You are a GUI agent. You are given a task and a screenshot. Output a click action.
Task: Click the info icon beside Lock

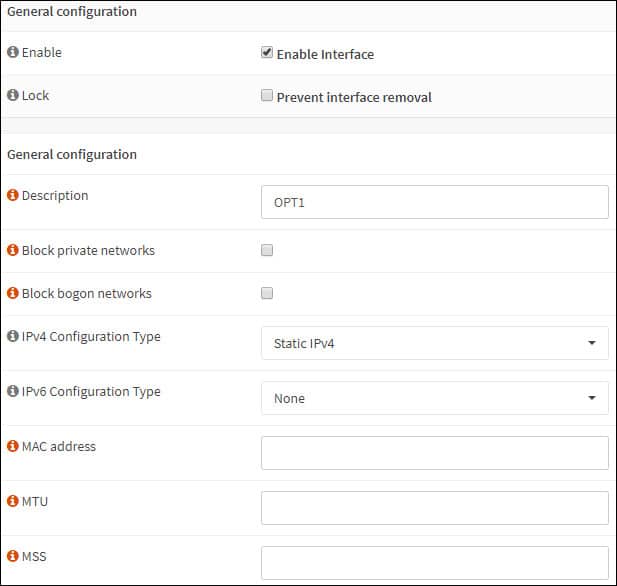(13, 96)
